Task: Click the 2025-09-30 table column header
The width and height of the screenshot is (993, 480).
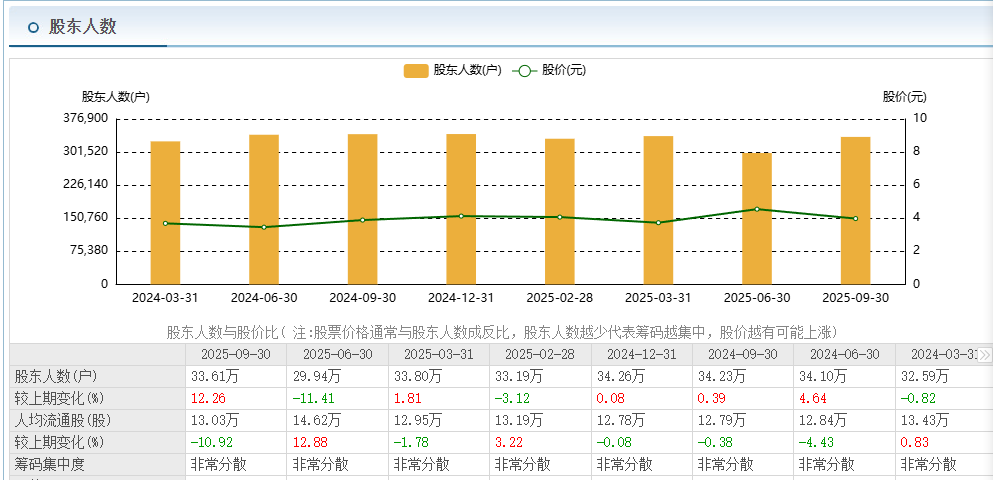Action: [235, 354]
